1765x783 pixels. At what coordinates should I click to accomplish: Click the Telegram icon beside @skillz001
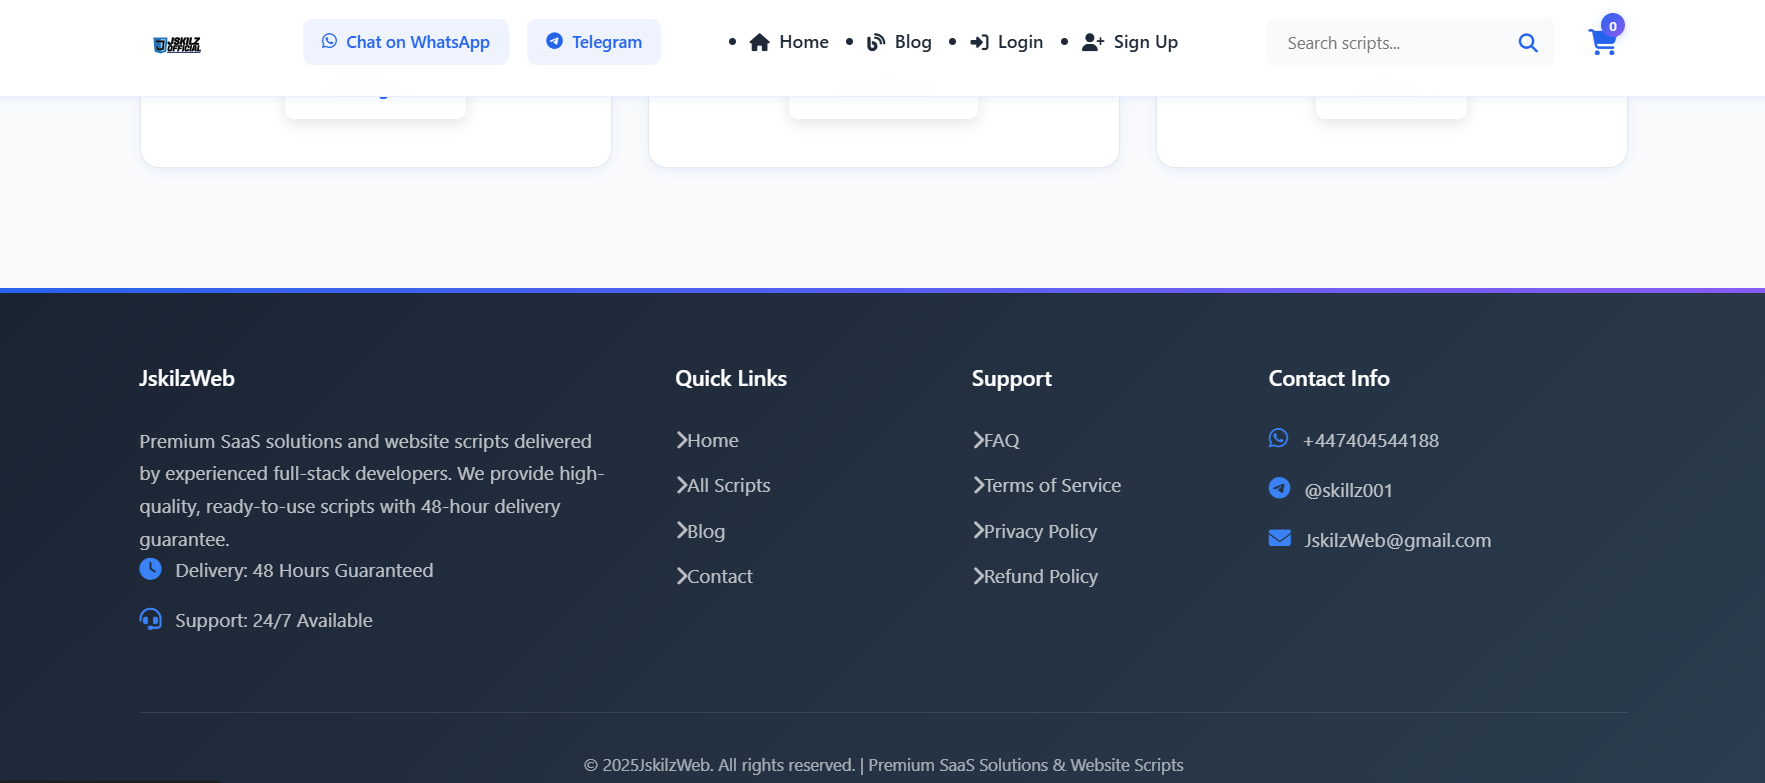pyautogui.click(x=1279, y=488)
